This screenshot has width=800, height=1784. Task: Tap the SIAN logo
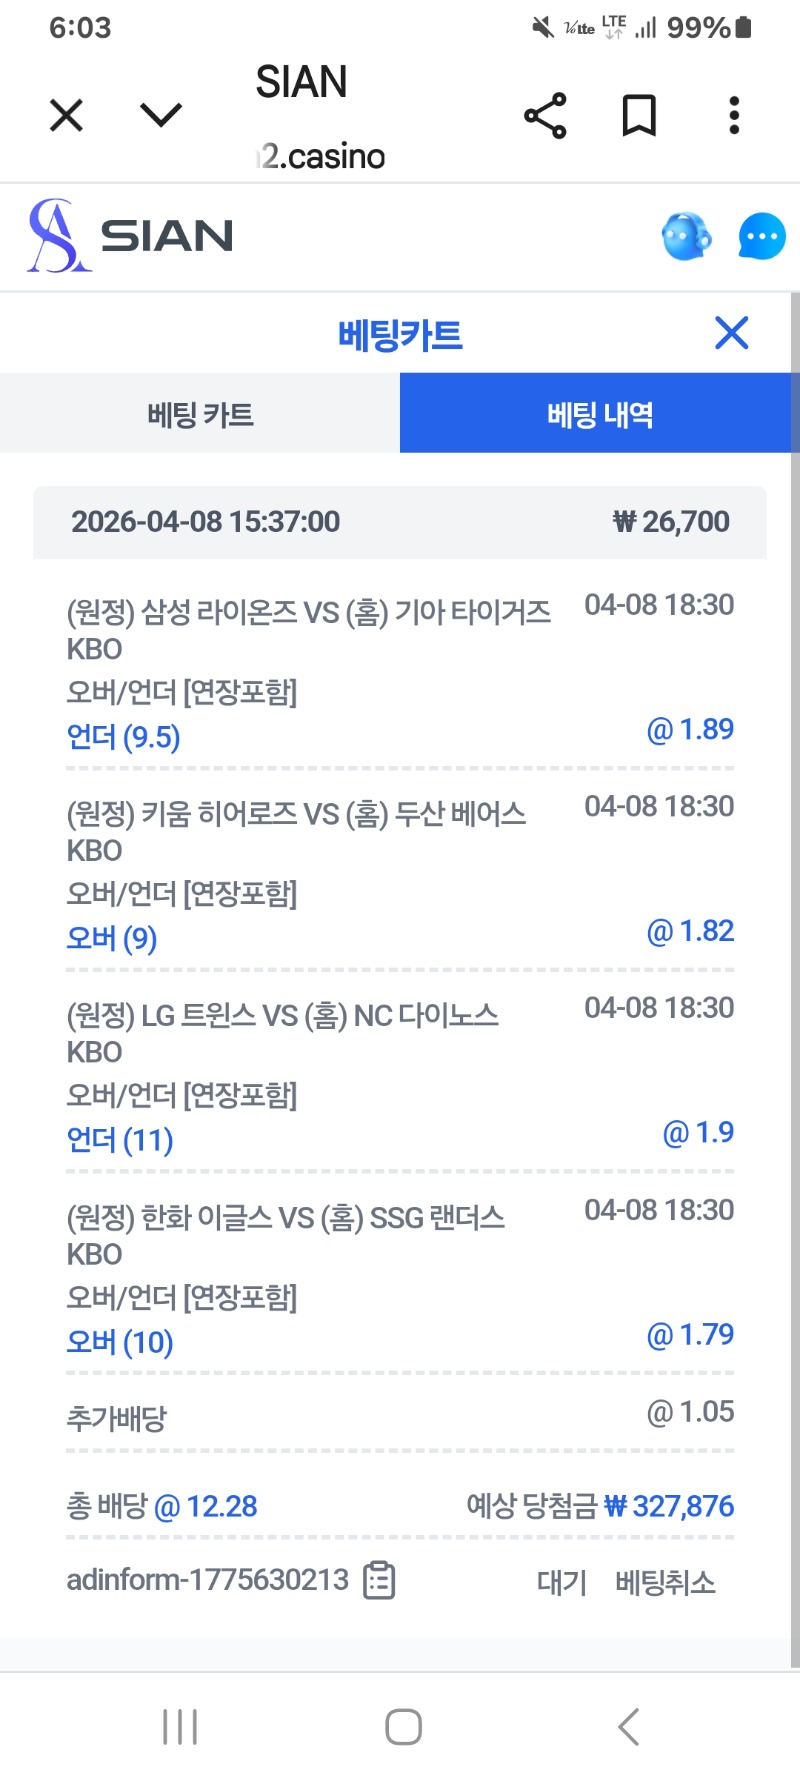(x=130, y=236)
